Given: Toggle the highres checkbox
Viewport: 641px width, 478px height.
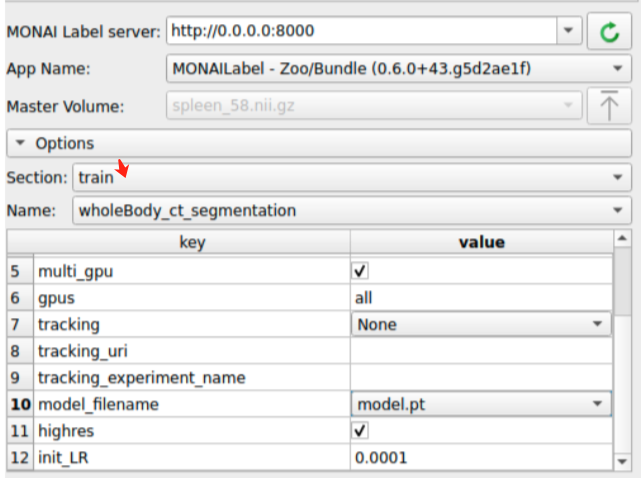Looking at the screenshot, I should (360, 430).
